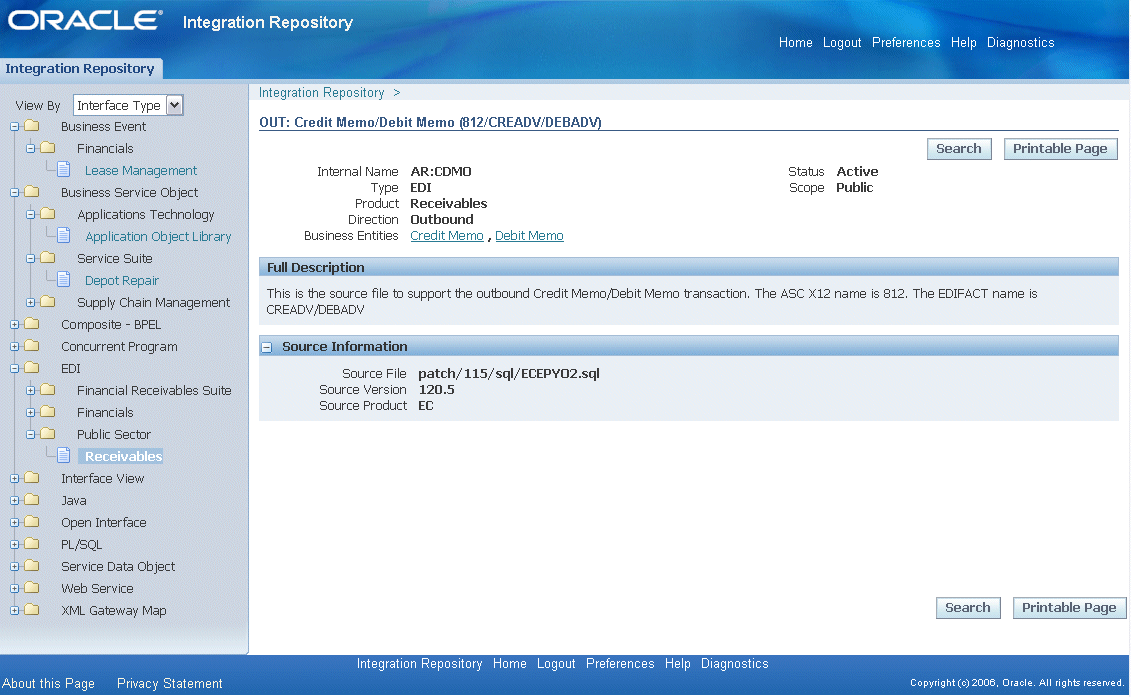Viewport: 1131px width, 697px height.
Task: Open the Application Object Library link
Action: 158,237
